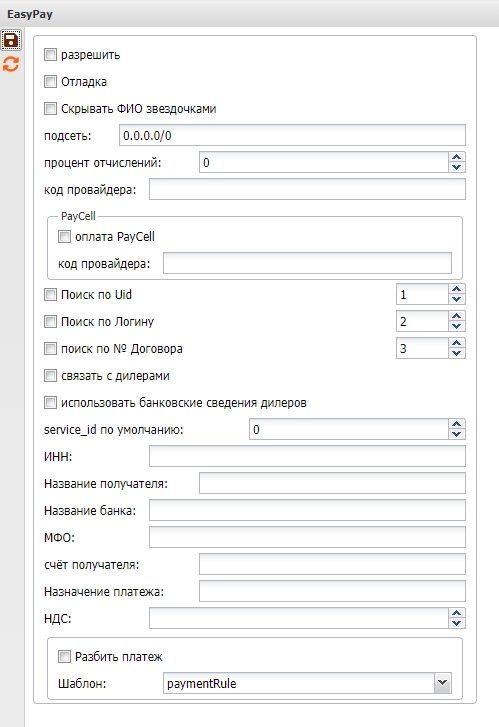The height and width of the screenshot is (727, 499).
Task: Click the подсеть input field
Action: point(292,135)
